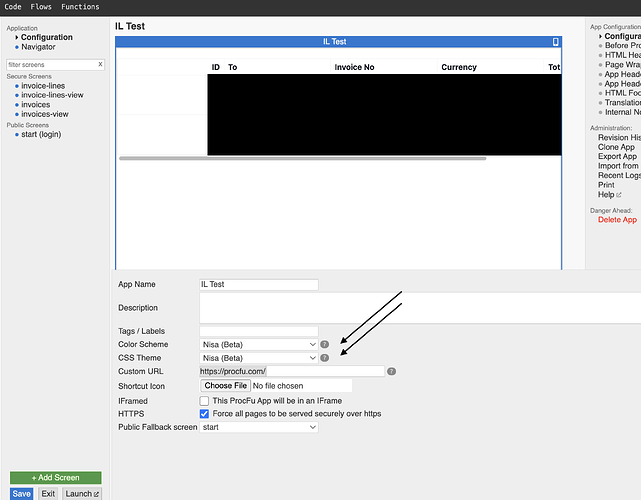Image resolution: width=641 pixels, height=500 pixels.
Task: Click Clone App under Administration
Action: 616,147
